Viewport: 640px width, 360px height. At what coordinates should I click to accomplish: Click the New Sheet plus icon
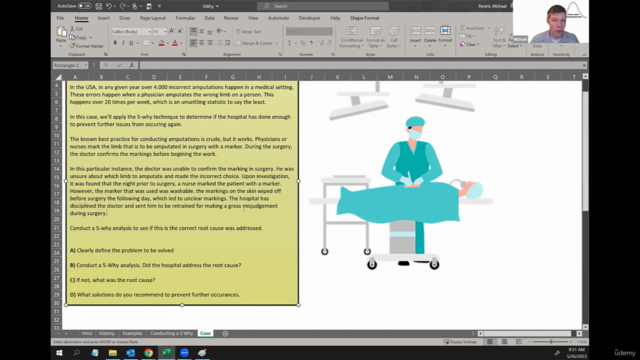pos(225,333)
